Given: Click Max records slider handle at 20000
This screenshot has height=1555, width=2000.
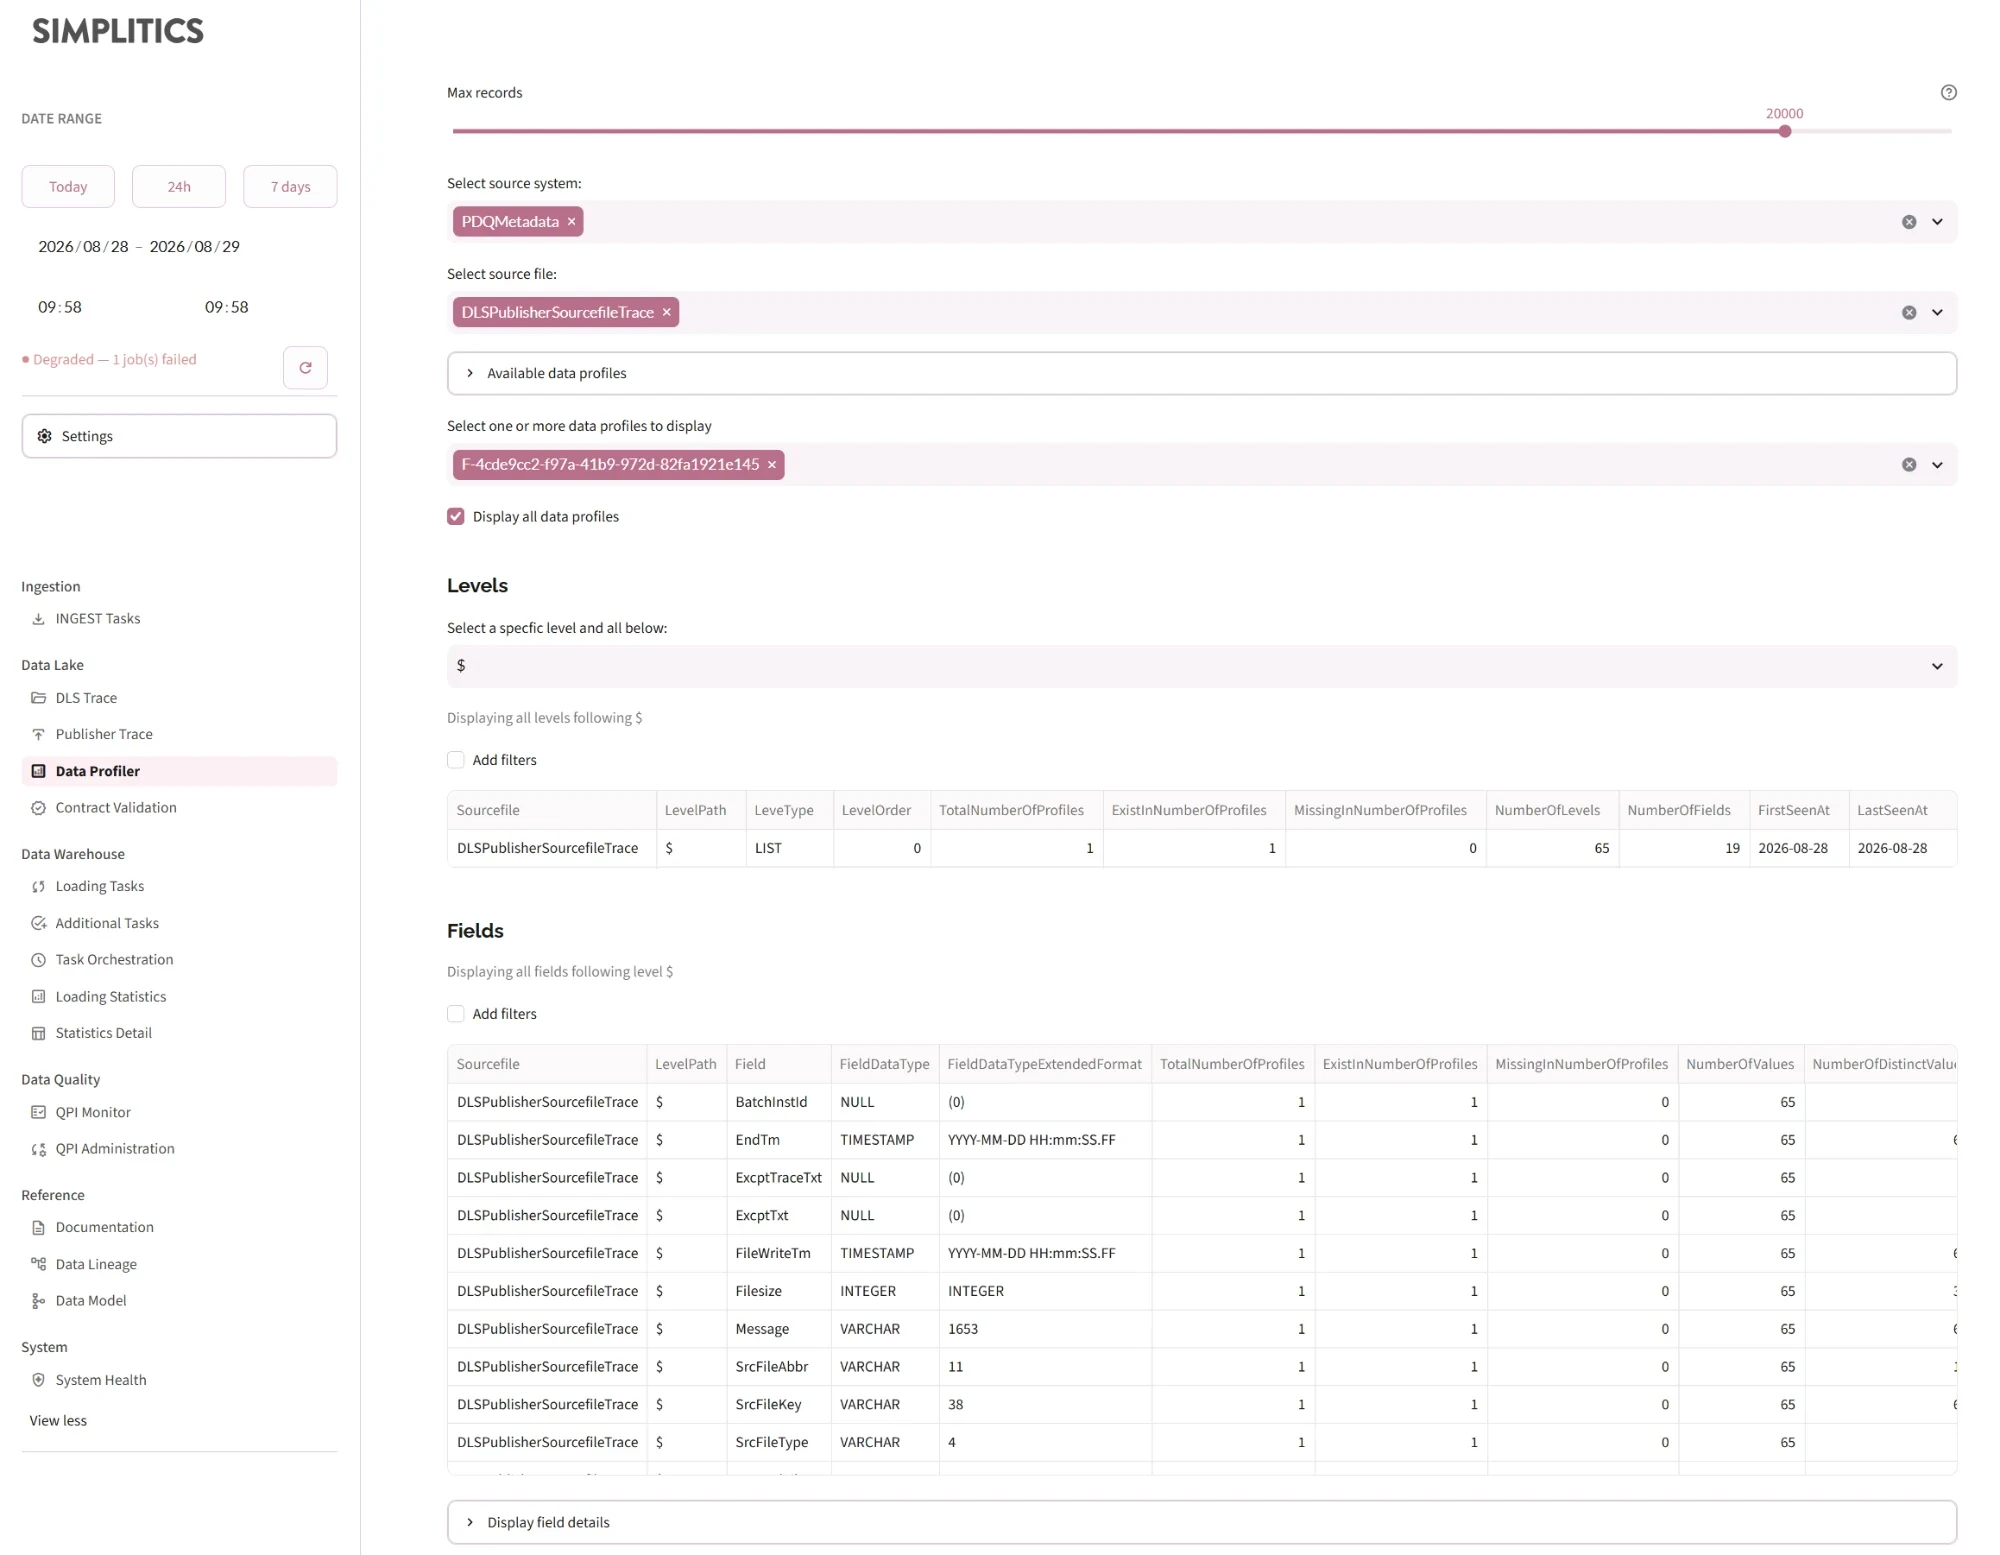Looking at the screenshot, I should pyautogui.click(x=1785, y=131).
